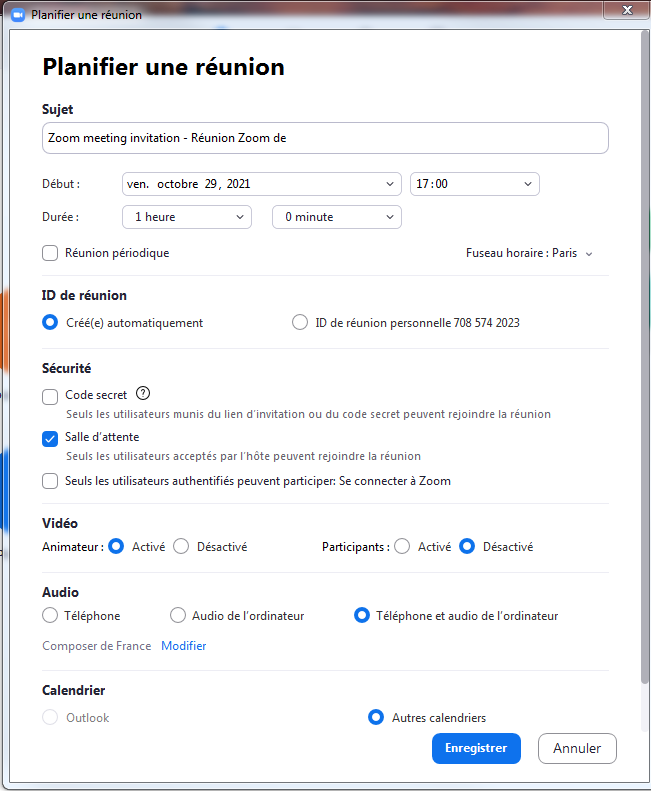Screen dimensions: 651x791
Task: Click into the Sujet text field
Action: tap(325, 138)
